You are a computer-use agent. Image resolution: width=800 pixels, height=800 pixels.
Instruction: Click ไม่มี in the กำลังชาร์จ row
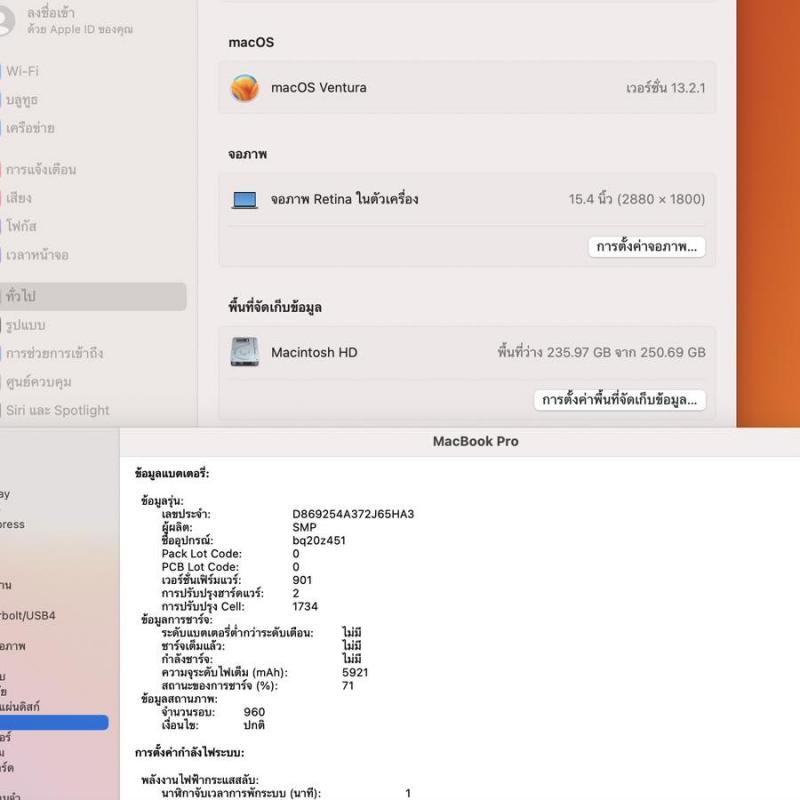click(352, 659)
